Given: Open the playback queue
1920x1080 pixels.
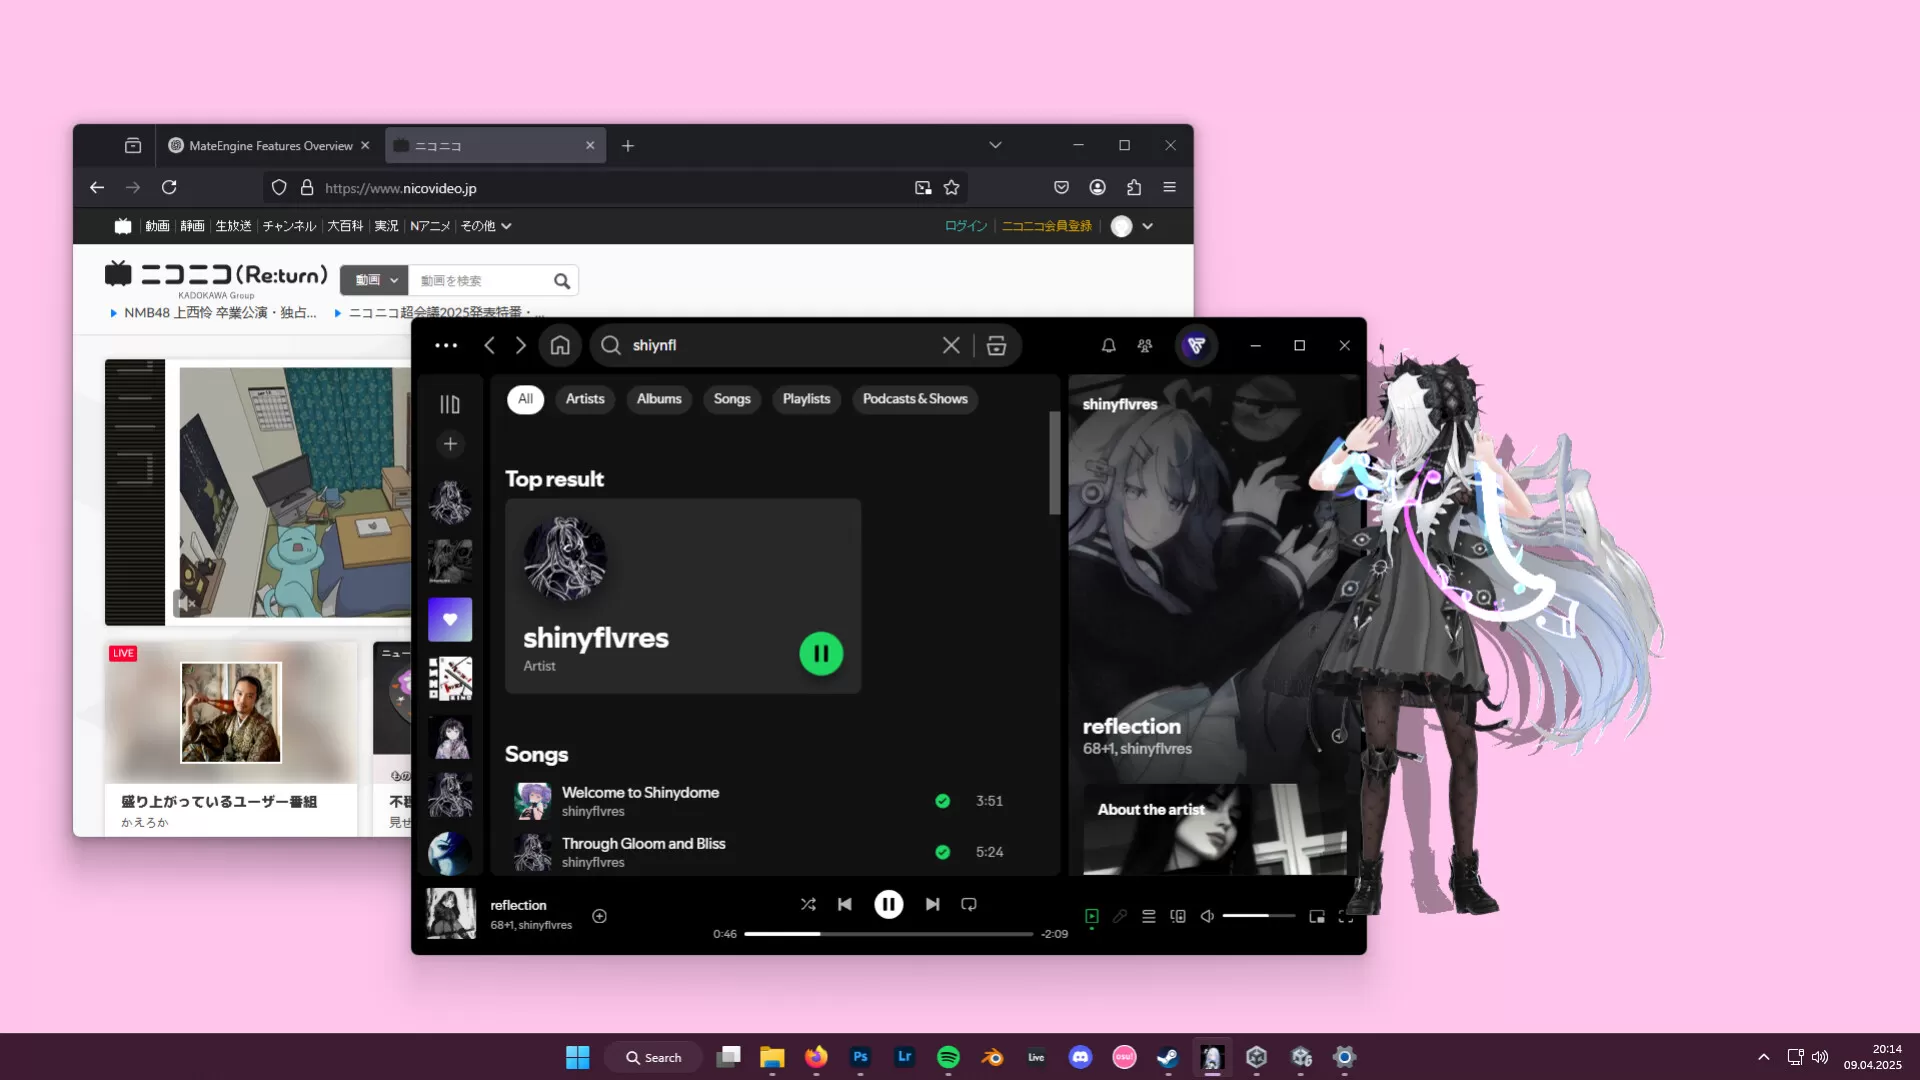Looking at the screenshot, I should [x=1148, y=916].
